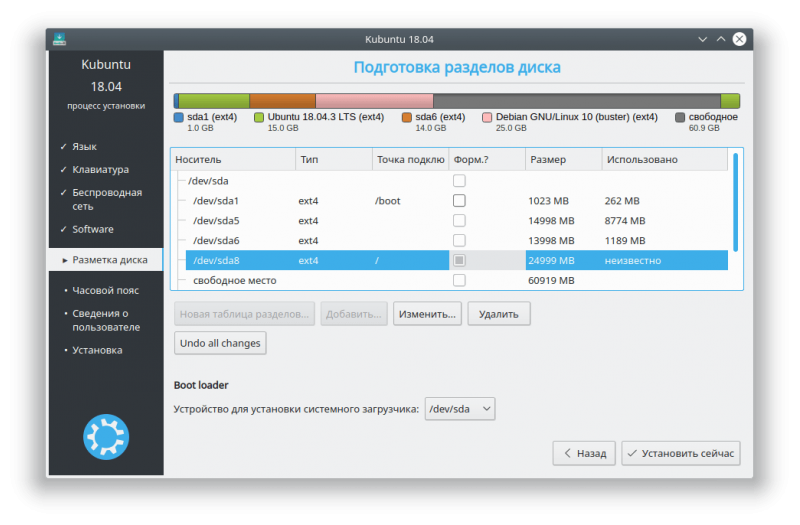
Task: Enable format checkbox for /dev/sda1
Action: click(459, 201)
